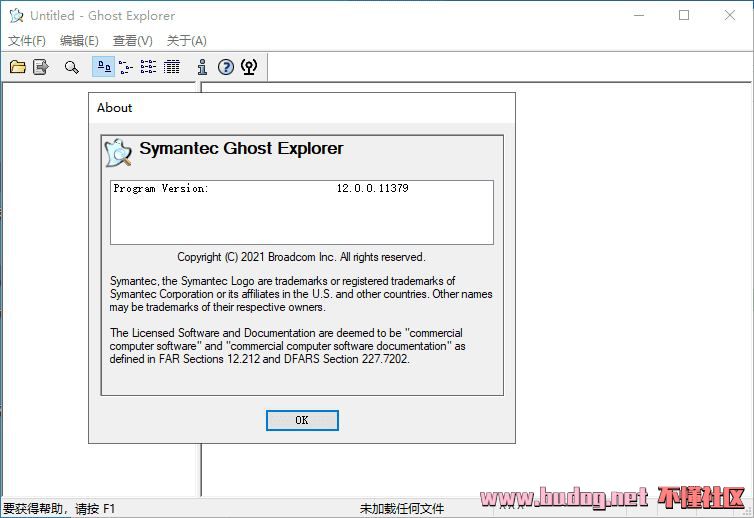Click the Program Version information box
The image size is (754, 518).
[301, 212]
